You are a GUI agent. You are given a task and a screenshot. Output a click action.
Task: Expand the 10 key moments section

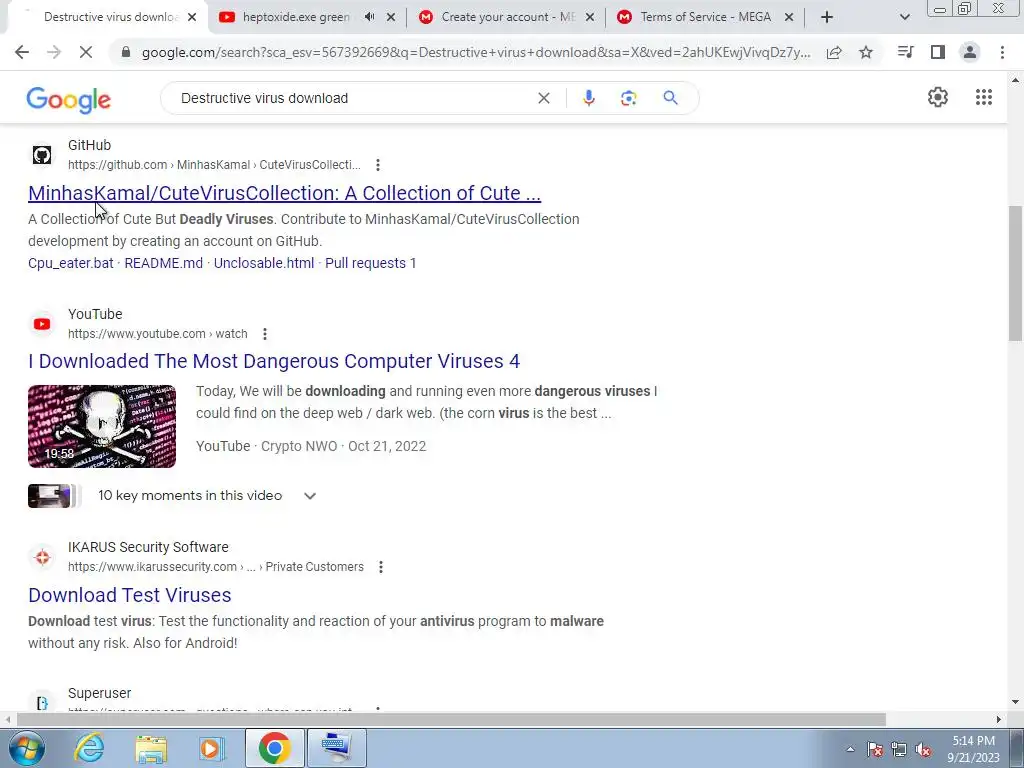tap(310, 496)
